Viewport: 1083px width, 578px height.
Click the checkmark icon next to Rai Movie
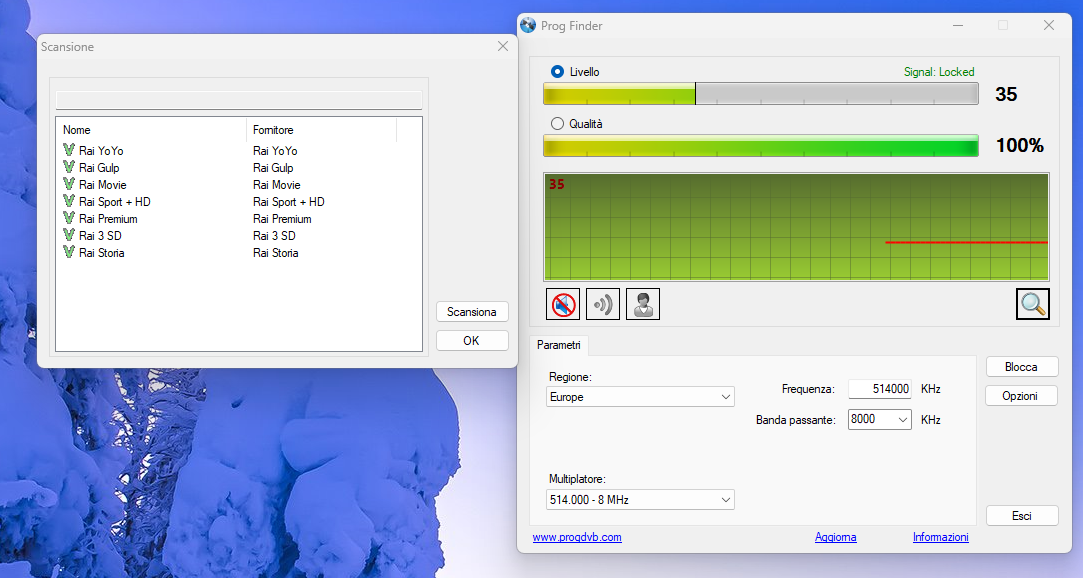pyautogui.click(x=68, y=184)
